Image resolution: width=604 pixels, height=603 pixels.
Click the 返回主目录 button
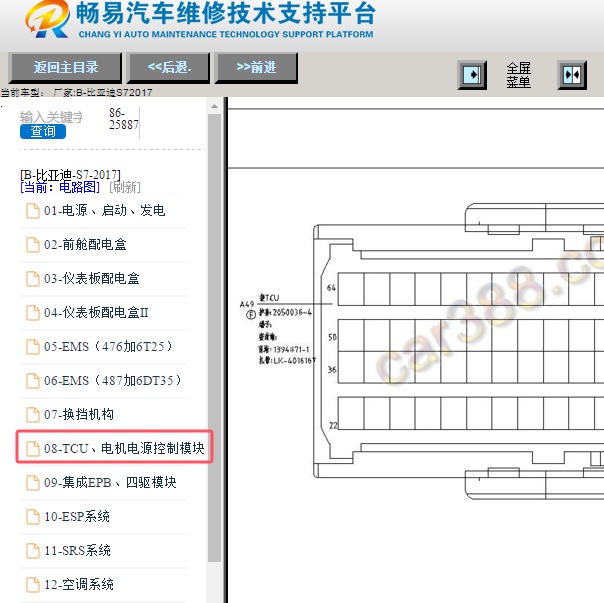click(x=65, y=68)
